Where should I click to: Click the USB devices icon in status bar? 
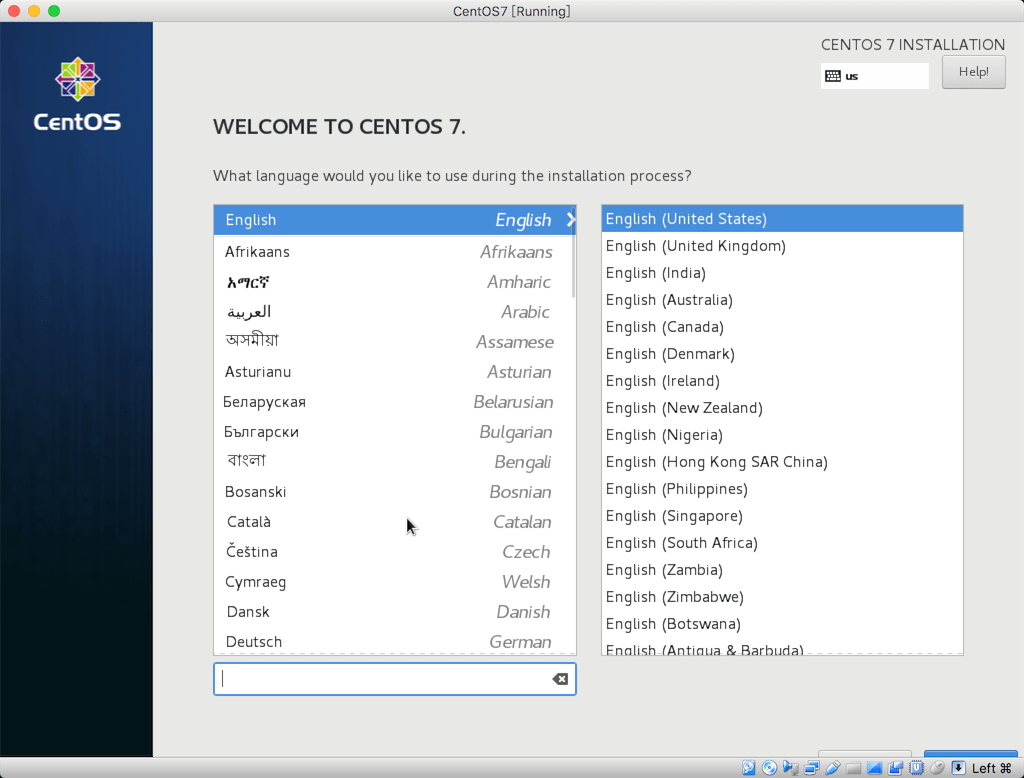click(x=833, y=768)
